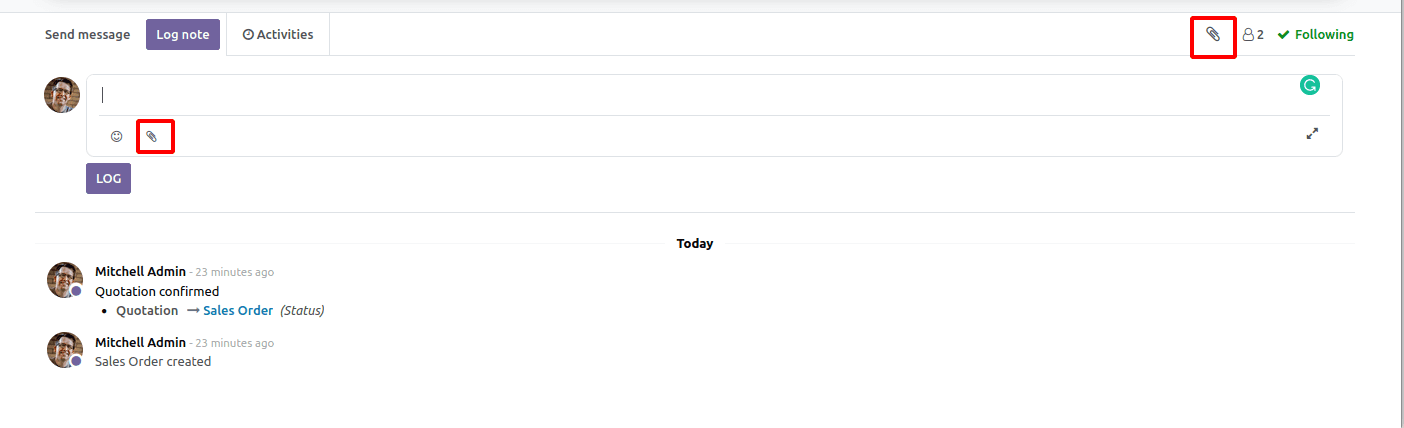View the followers list showing 2 followers

click(x=1253, y=34)
